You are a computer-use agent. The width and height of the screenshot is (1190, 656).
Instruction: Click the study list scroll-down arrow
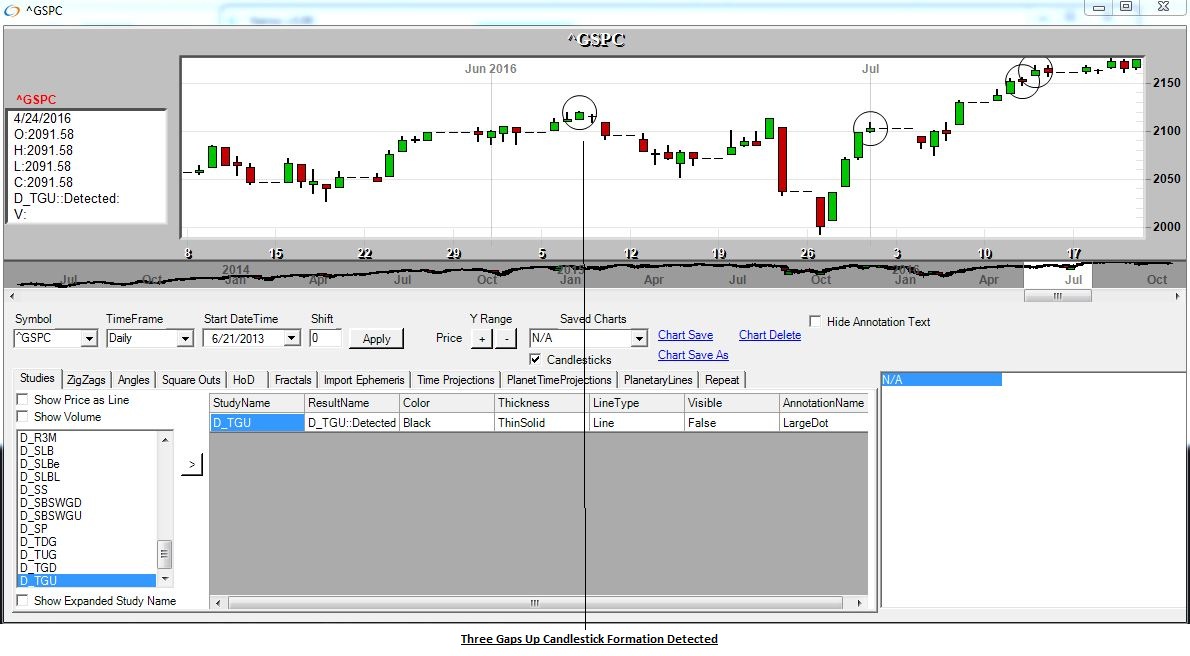(165, 579)
